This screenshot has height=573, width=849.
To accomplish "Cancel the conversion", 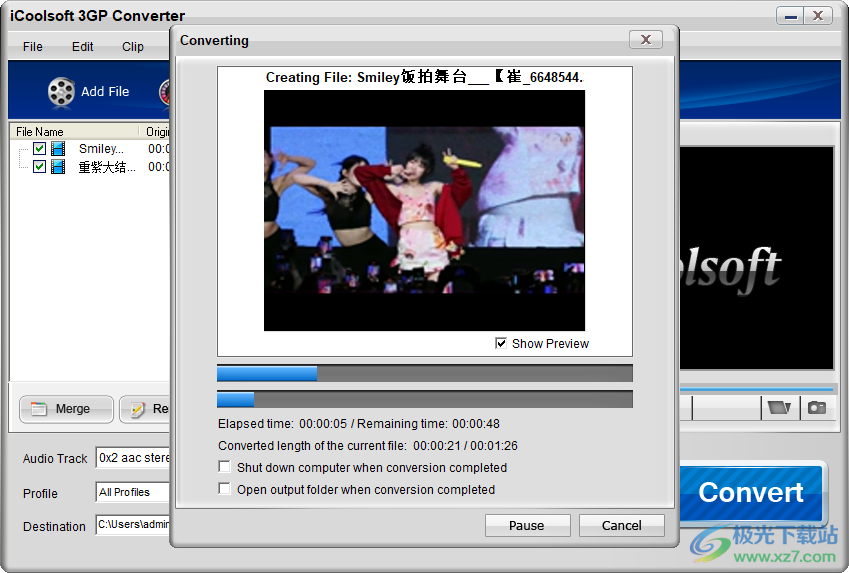I will 622,525.
